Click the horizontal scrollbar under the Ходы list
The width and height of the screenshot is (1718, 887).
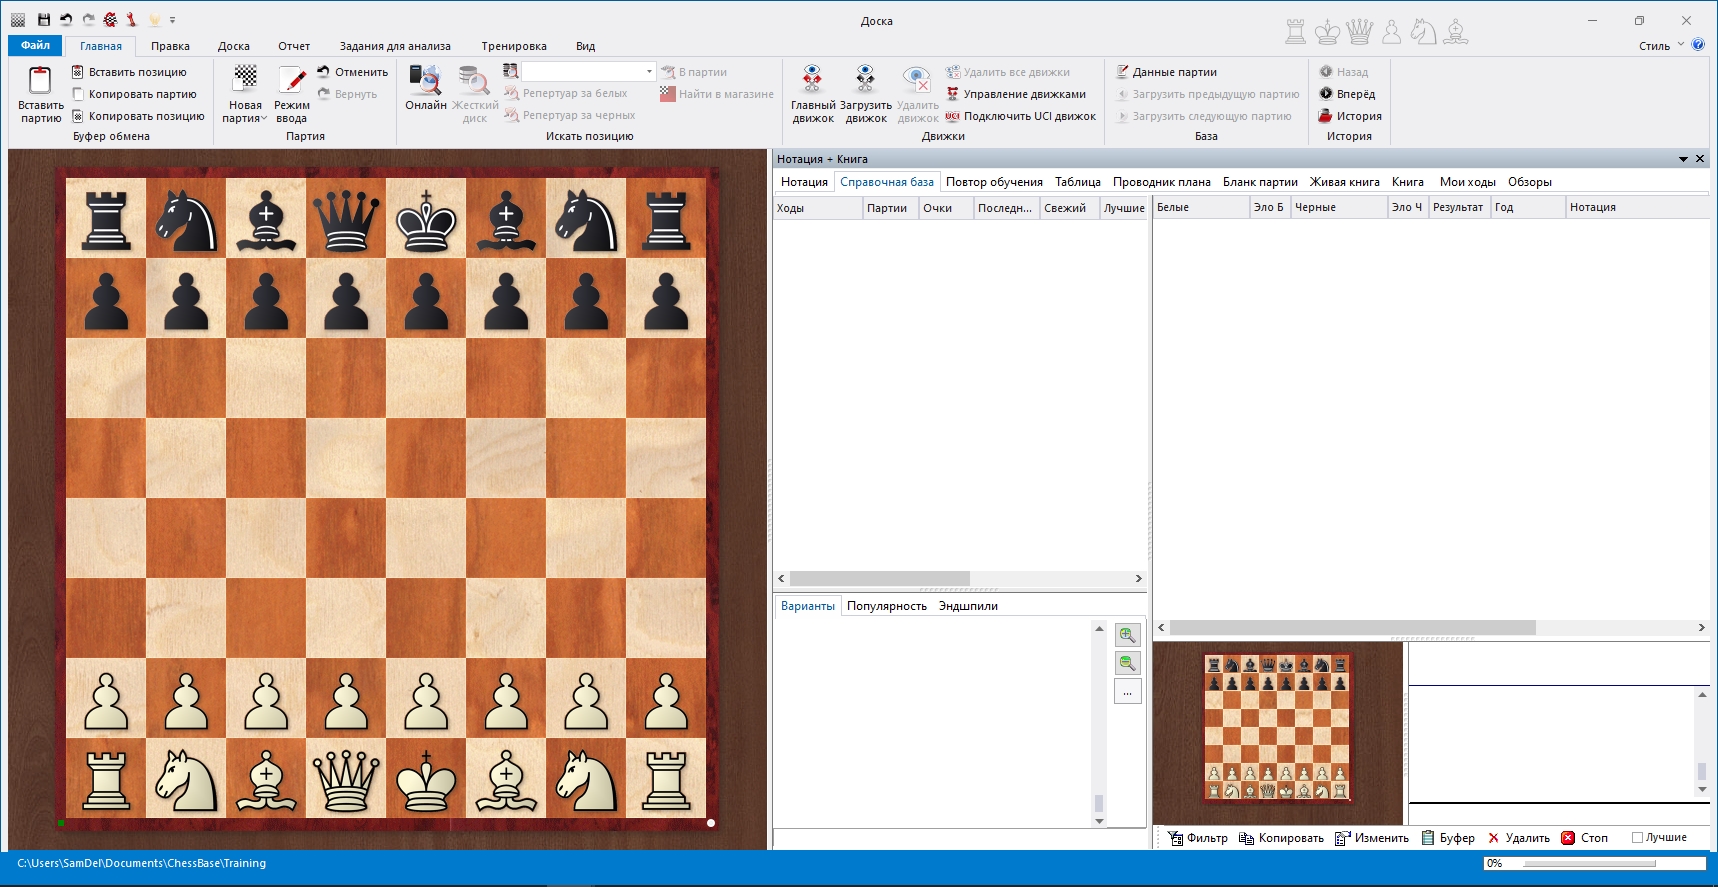tap(880, 579)
